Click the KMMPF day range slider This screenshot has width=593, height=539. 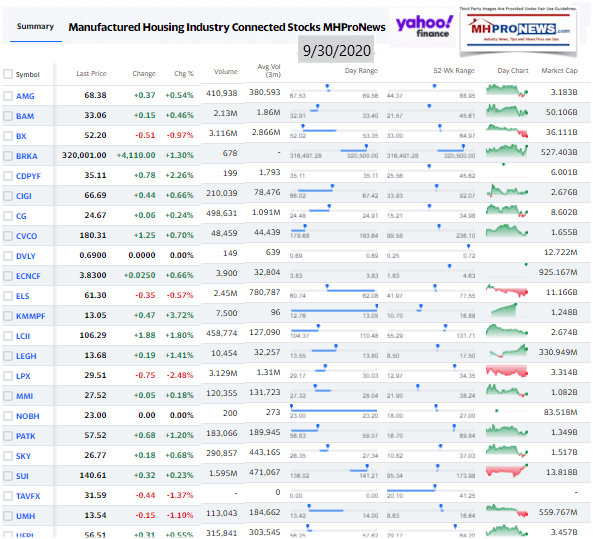(x=334, y=312)
